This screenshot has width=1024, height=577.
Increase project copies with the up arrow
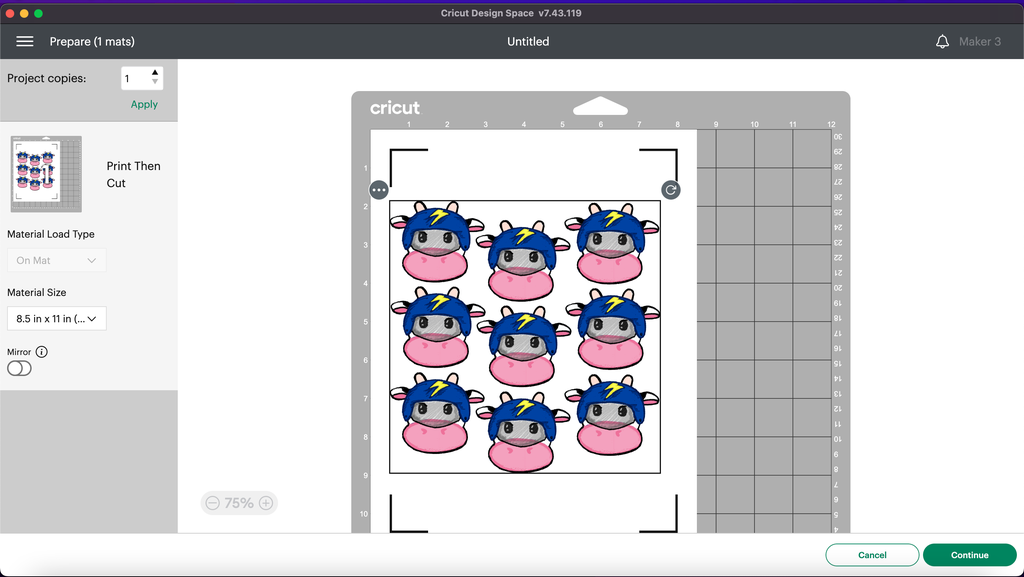pos(155,73)
